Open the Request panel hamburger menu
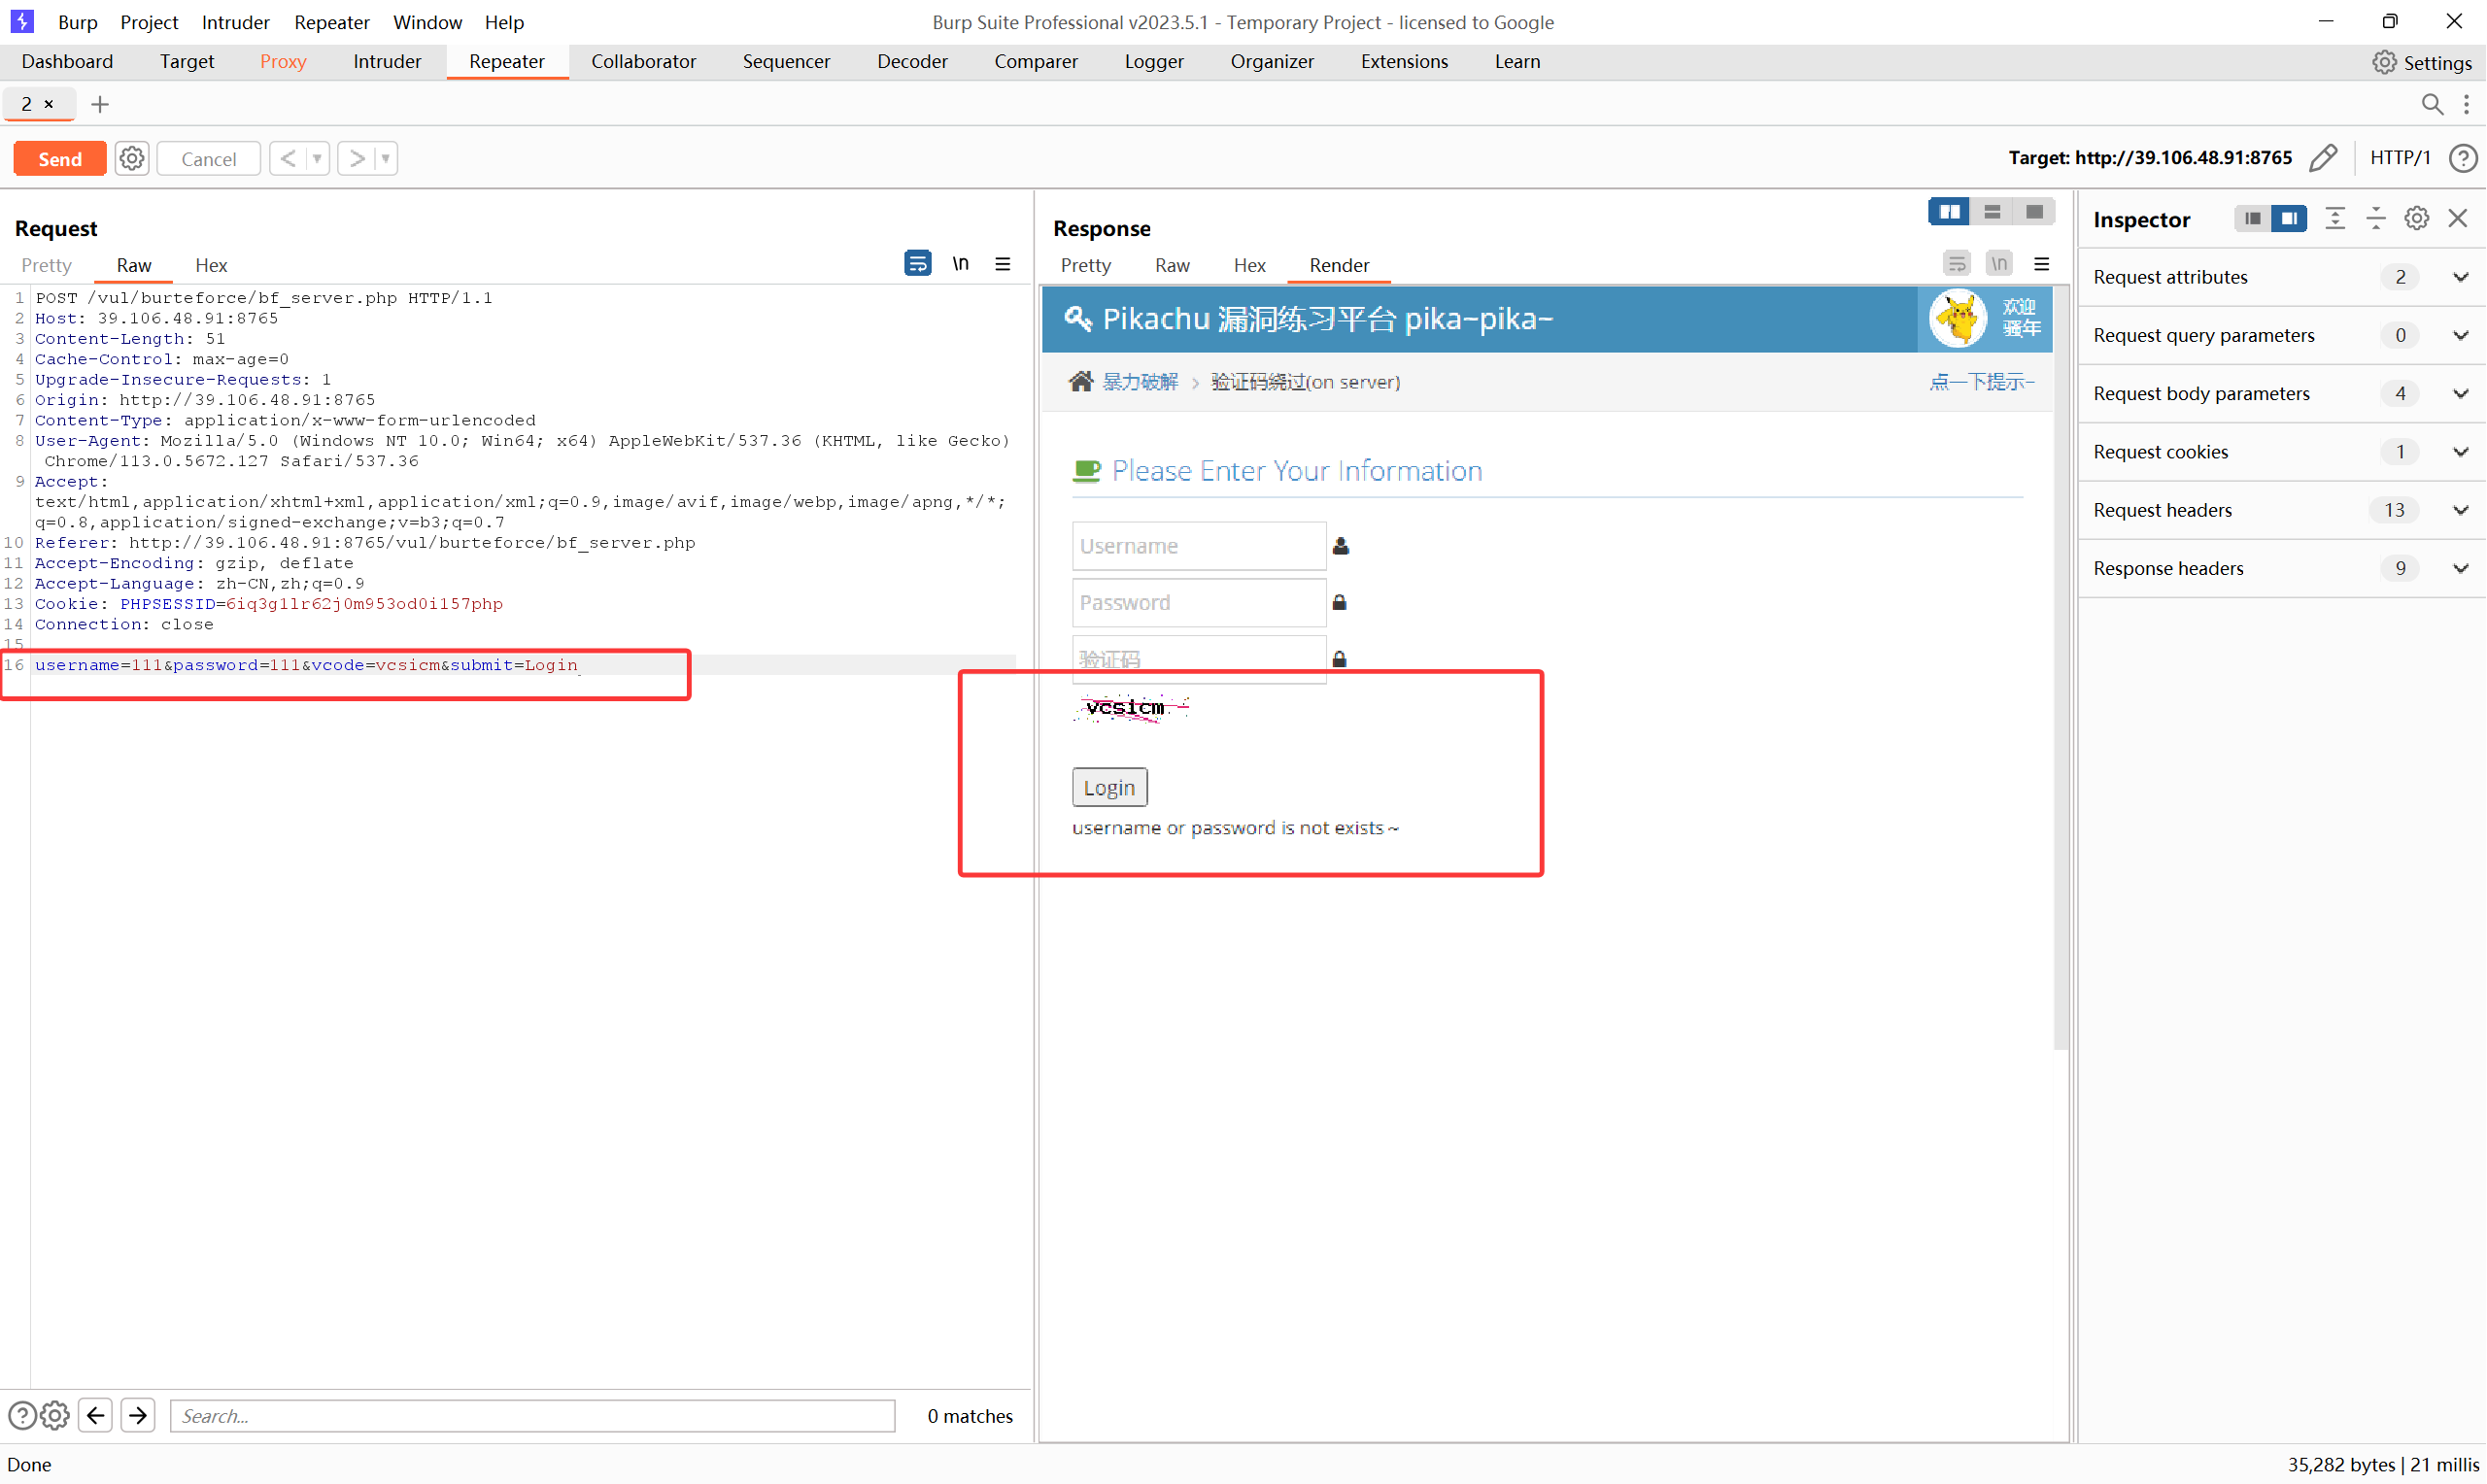Screen dimensions: 2487x1484 point(1003,263)
